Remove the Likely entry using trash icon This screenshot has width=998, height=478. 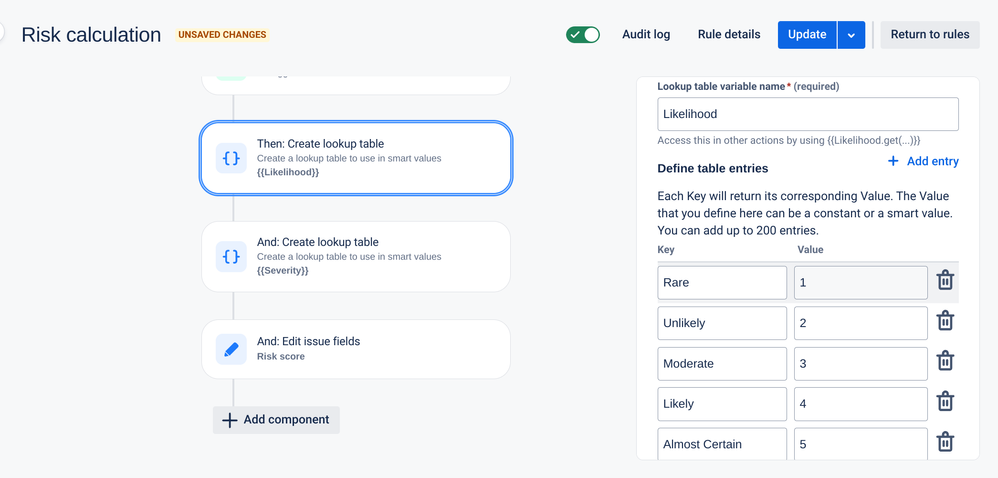point(945,402)
